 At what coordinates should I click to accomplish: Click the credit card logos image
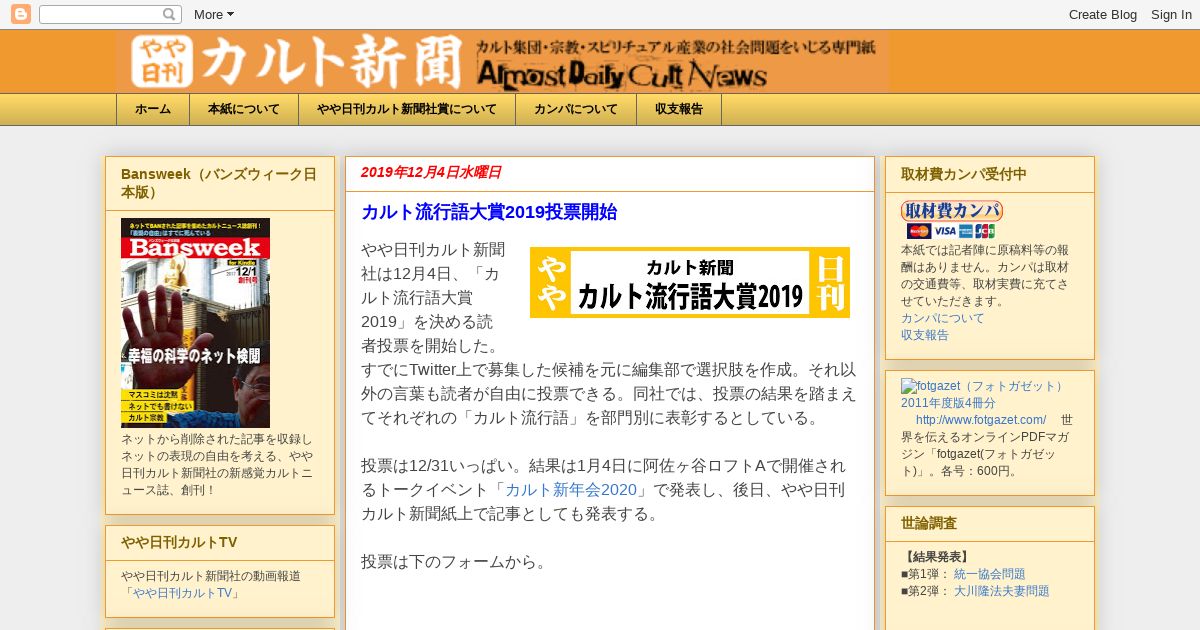[x=951, y=231]
